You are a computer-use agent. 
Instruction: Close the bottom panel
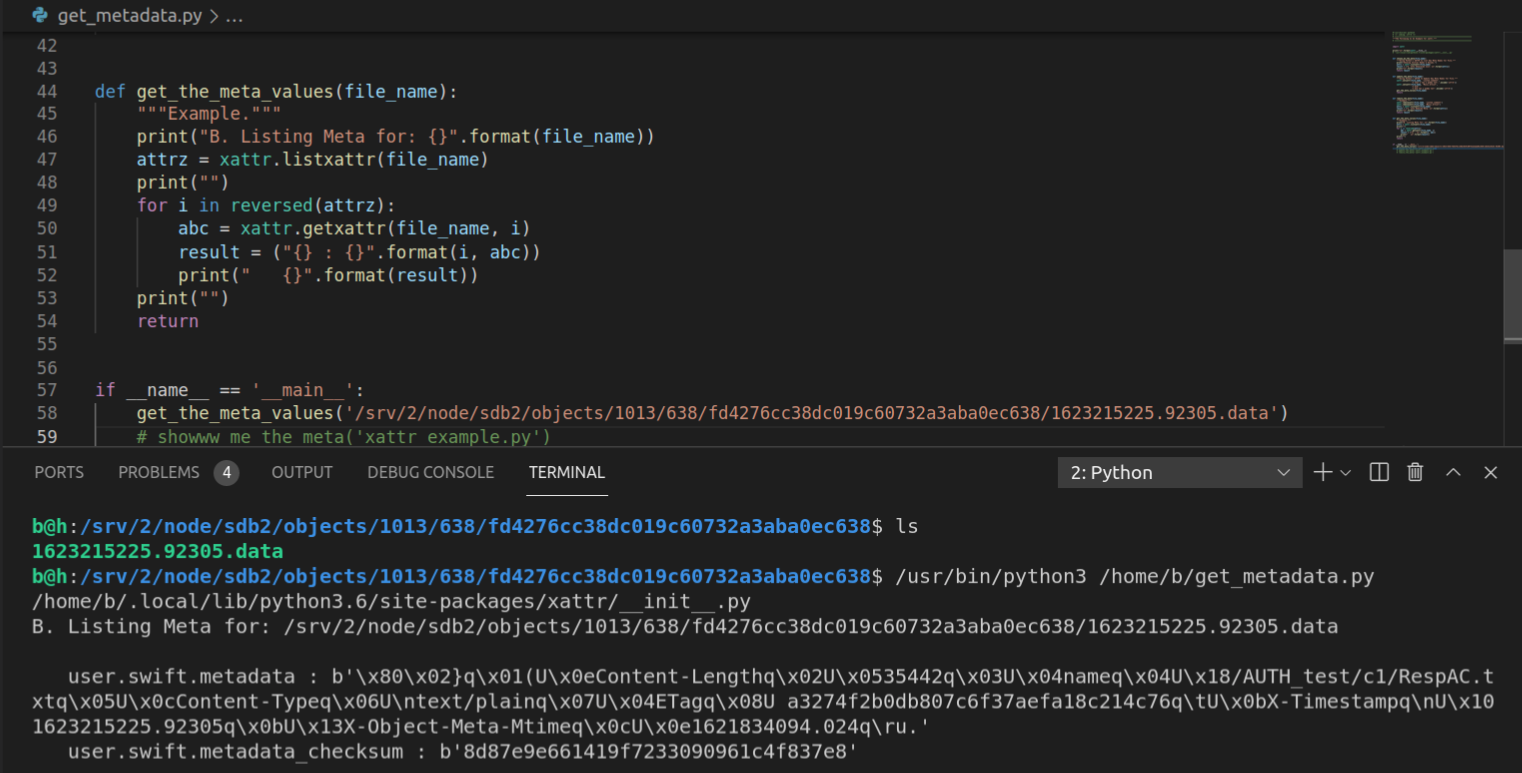(x=1490, y=473)
